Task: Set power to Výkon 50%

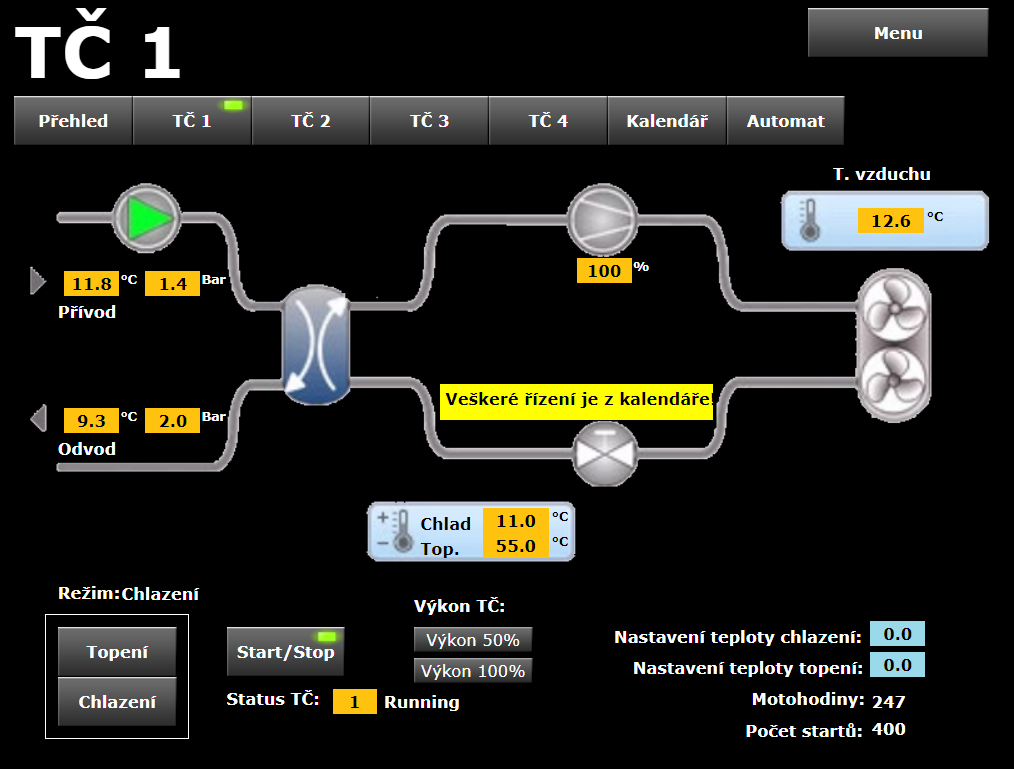Action: [472, 640]
